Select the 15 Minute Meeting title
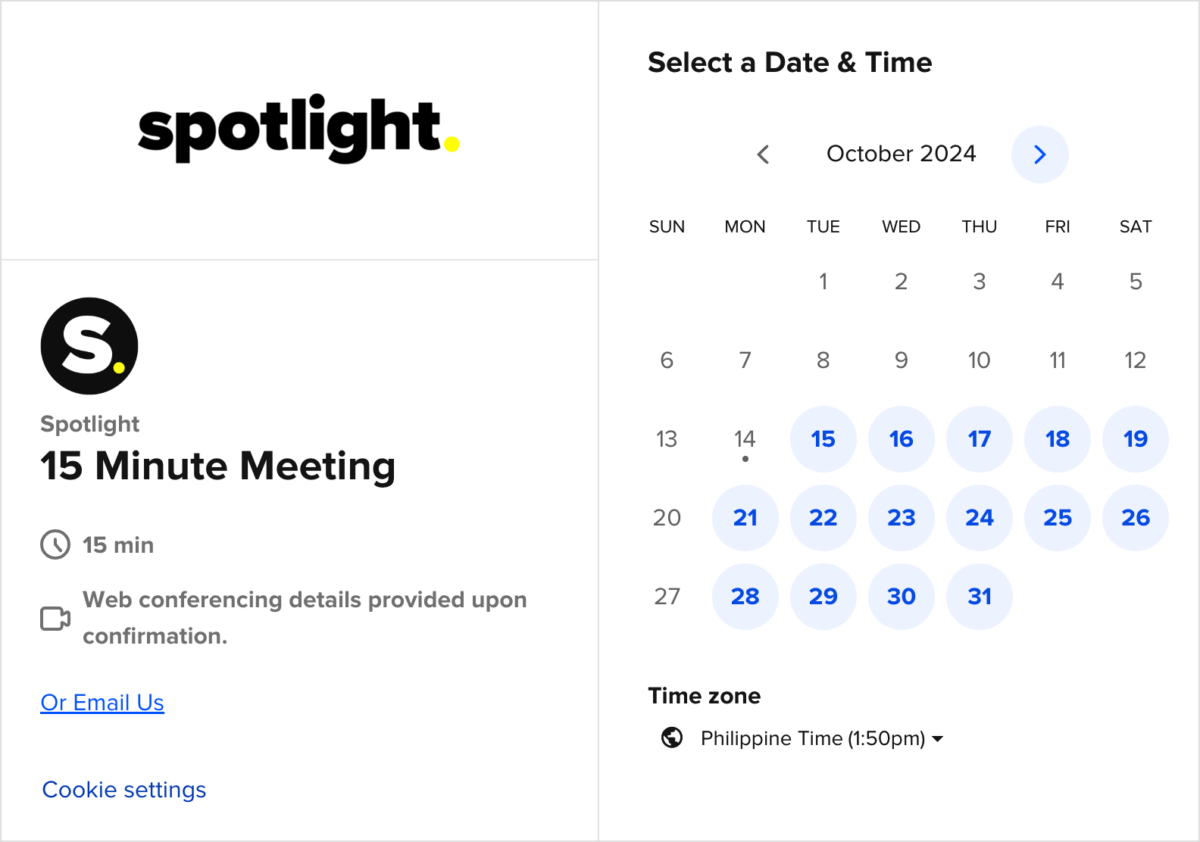1200x842 pixels. tap(217, 465)
